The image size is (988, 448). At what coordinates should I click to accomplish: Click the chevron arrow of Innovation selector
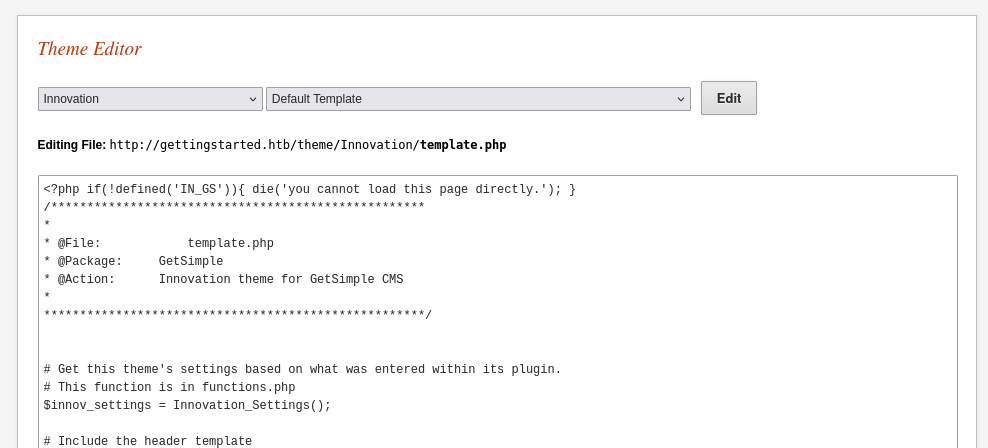pos(253,100)
